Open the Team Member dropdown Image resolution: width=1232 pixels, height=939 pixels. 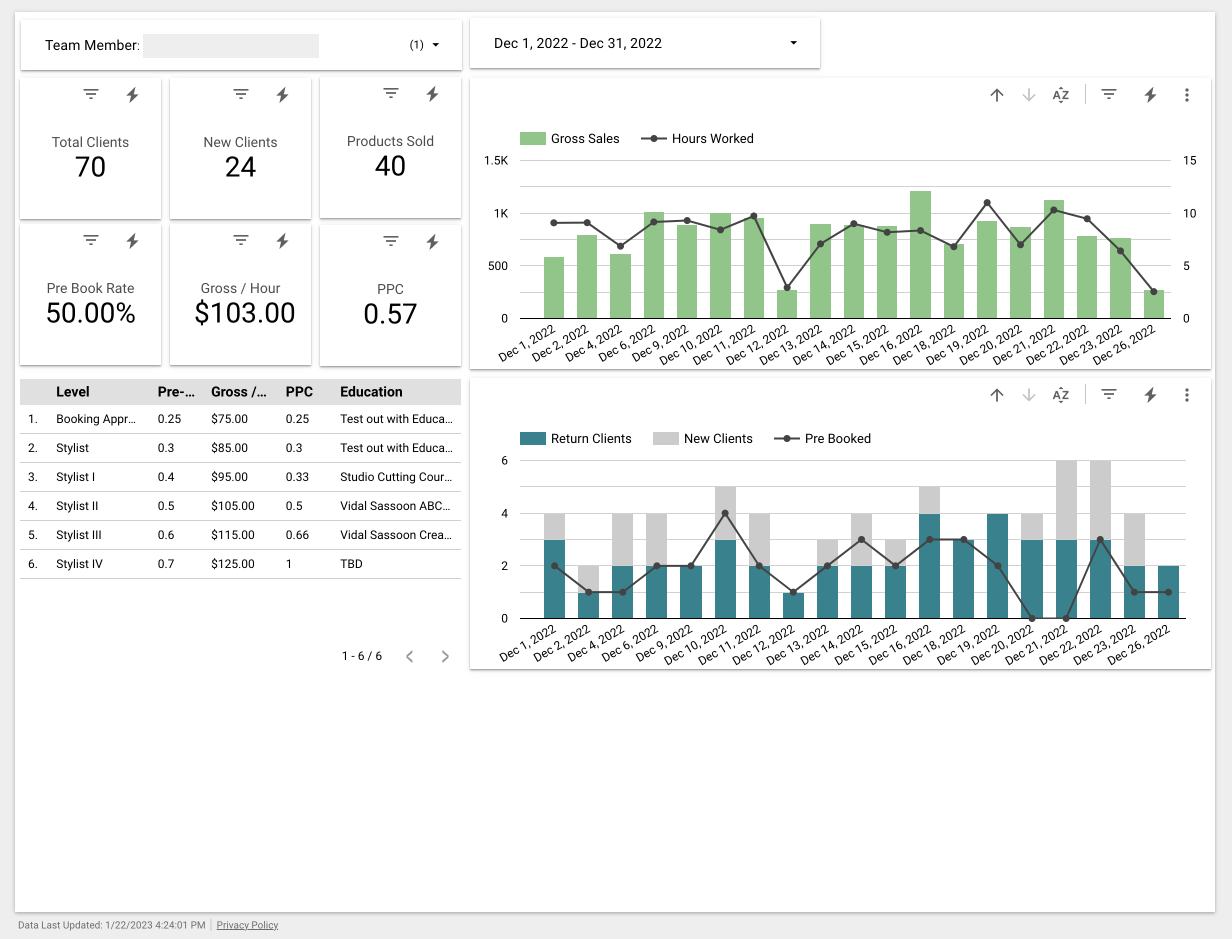pos(435,45)
